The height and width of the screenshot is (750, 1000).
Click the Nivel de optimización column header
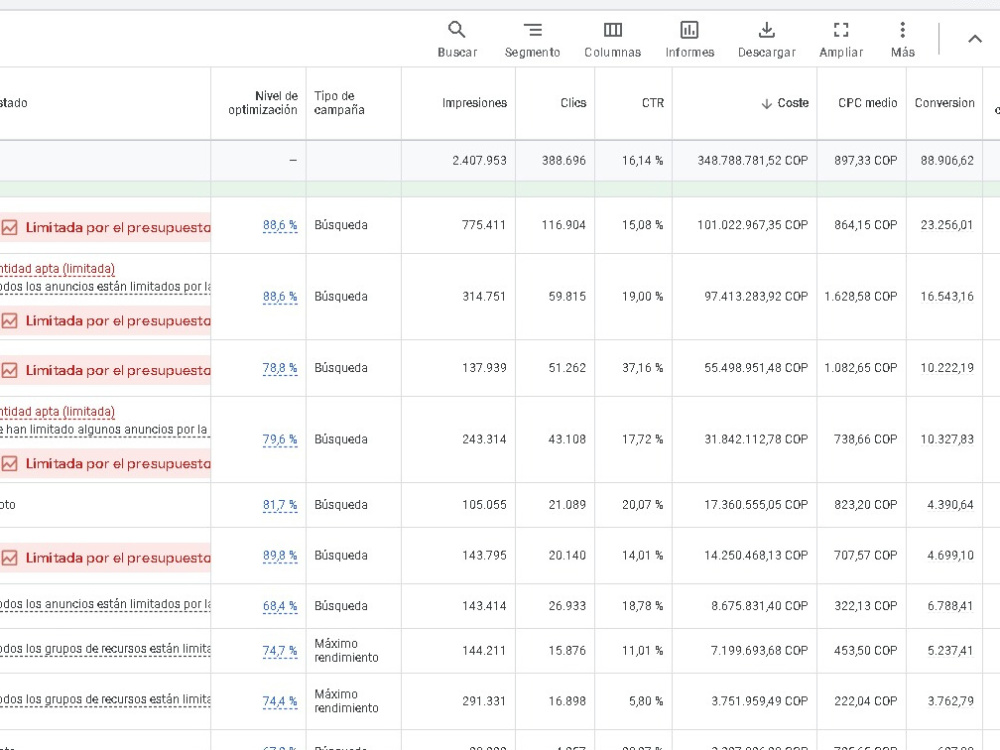pos(263,103)
